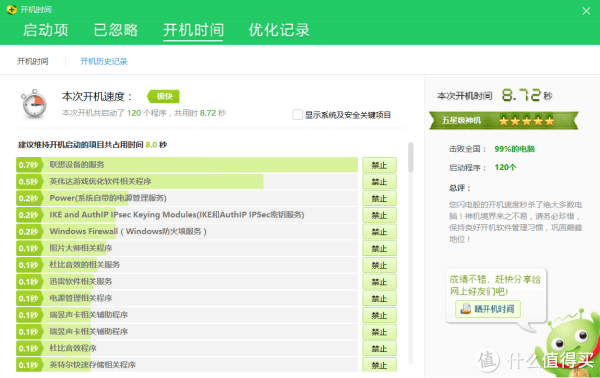Disable 照片大师相关程序 startup item
Viewport: 600px width, 378px height.
[x=379, y=249]
